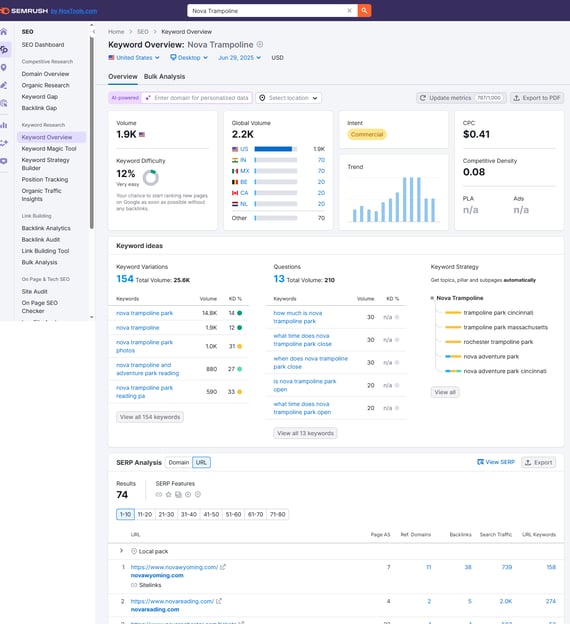Viewport: 570px width, 624px height.
Task: Open Position Tracking in sidebar
Action: 45,179
